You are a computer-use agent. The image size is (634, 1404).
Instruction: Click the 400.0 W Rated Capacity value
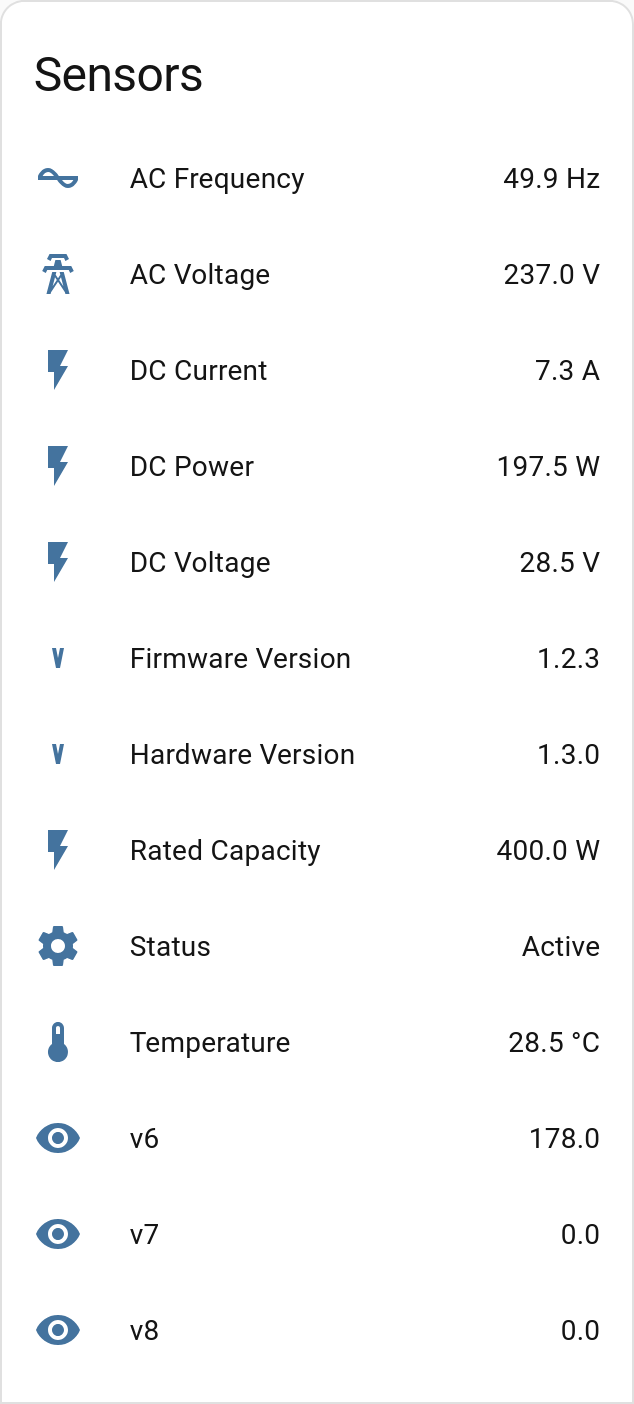pos(548,851)
